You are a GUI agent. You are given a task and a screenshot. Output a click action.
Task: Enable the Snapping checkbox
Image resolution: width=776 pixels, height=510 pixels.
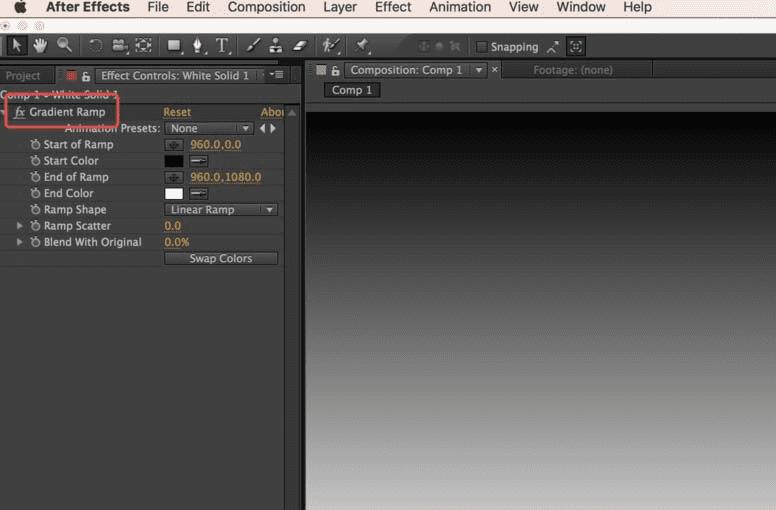(482, 47)
